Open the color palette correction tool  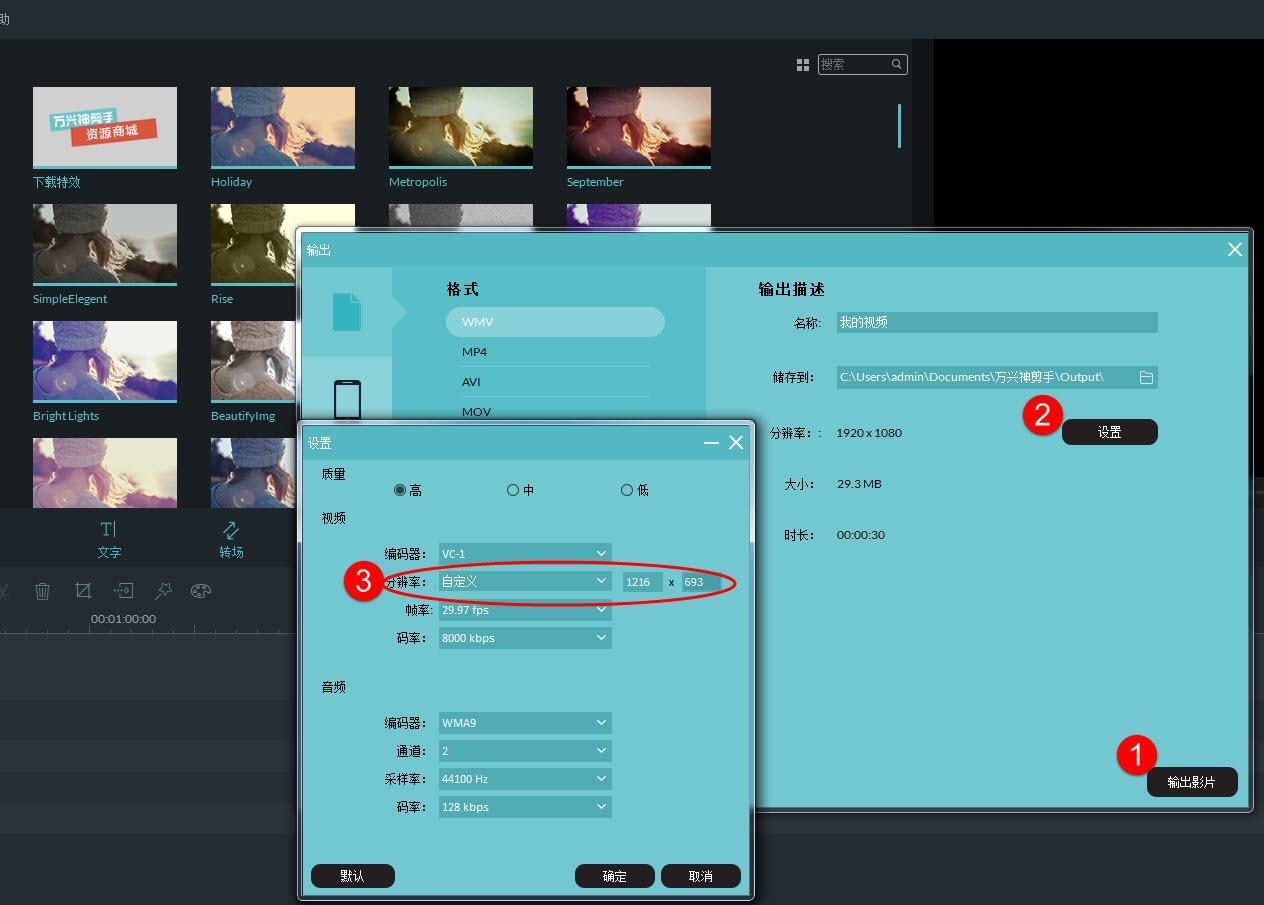(x=201, y=591)
